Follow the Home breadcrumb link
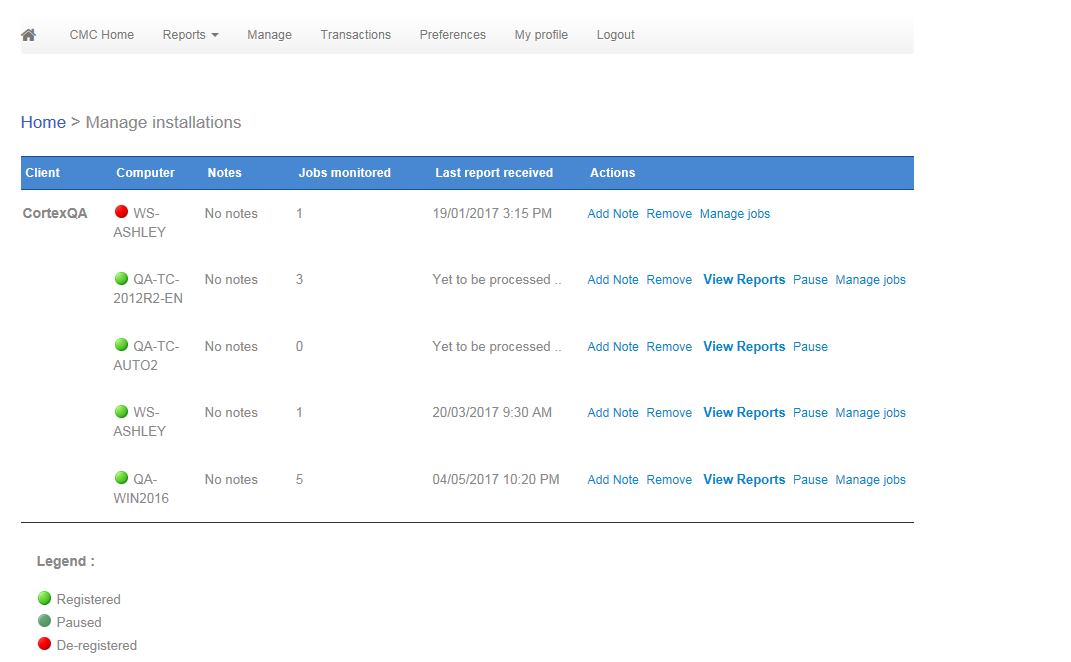This screenshot has width=1071, height=662. [43, 122]
